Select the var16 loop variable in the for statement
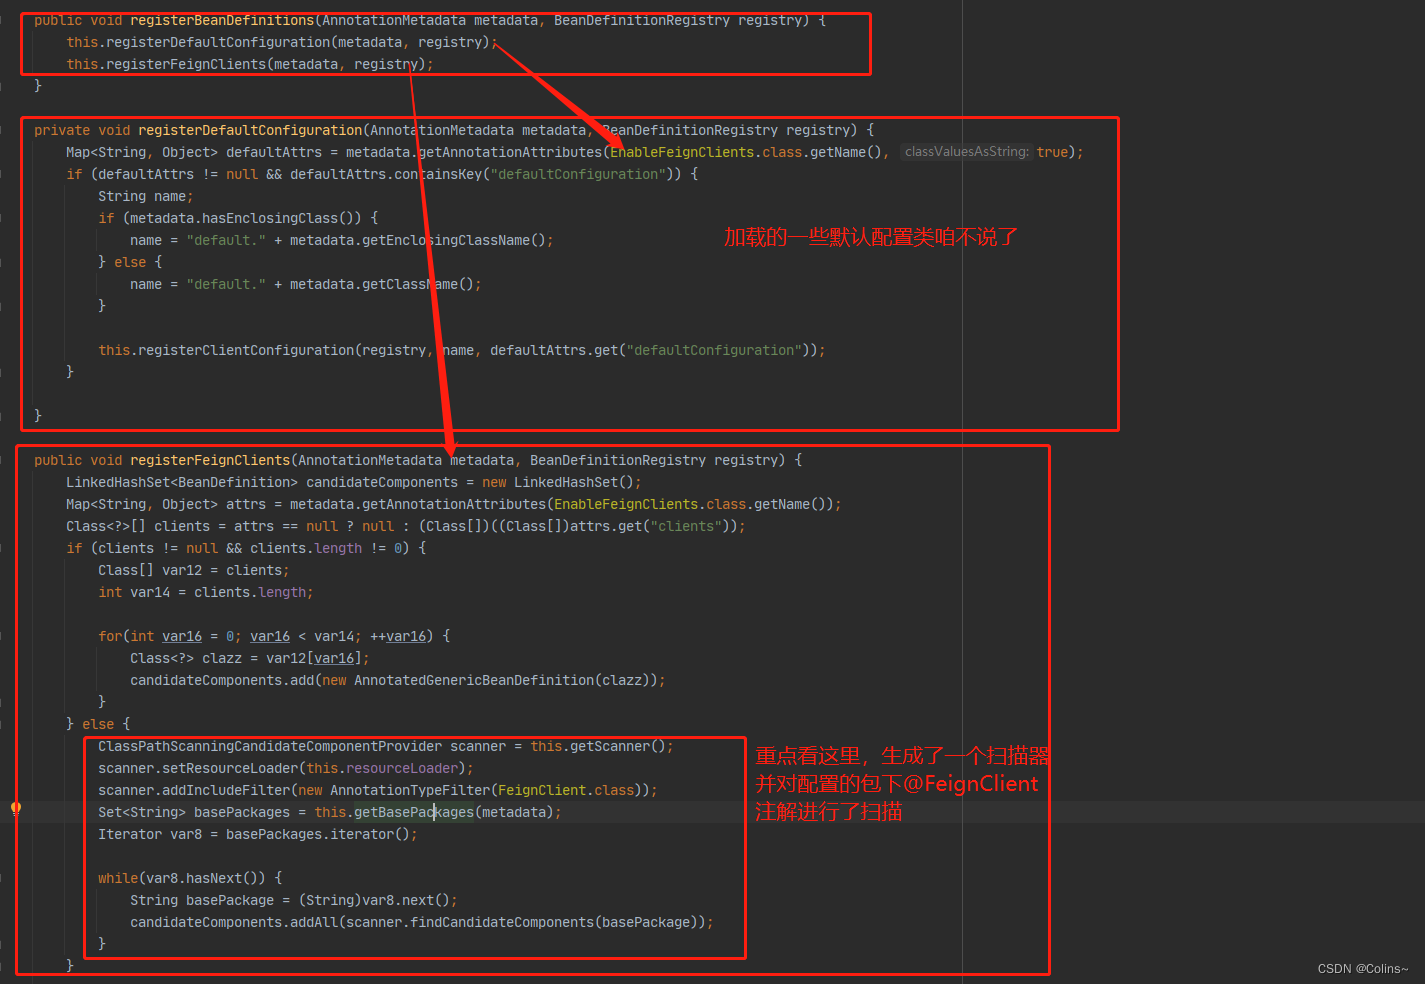 click(181, 635)
